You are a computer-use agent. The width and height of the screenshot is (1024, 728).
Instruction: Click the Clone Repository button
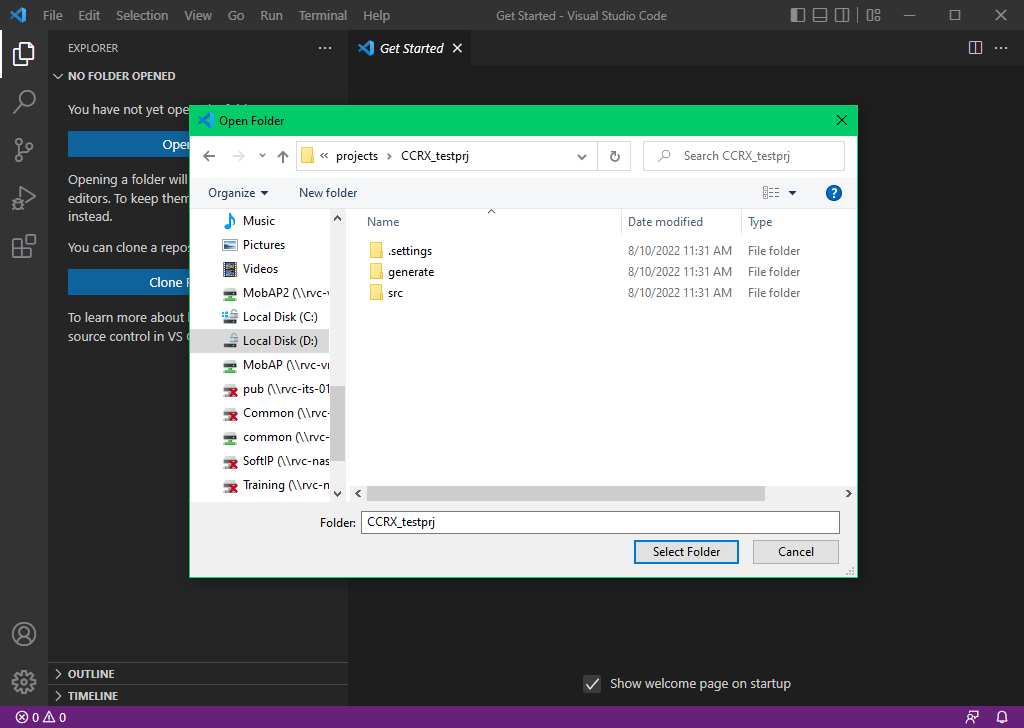(129, 282)
